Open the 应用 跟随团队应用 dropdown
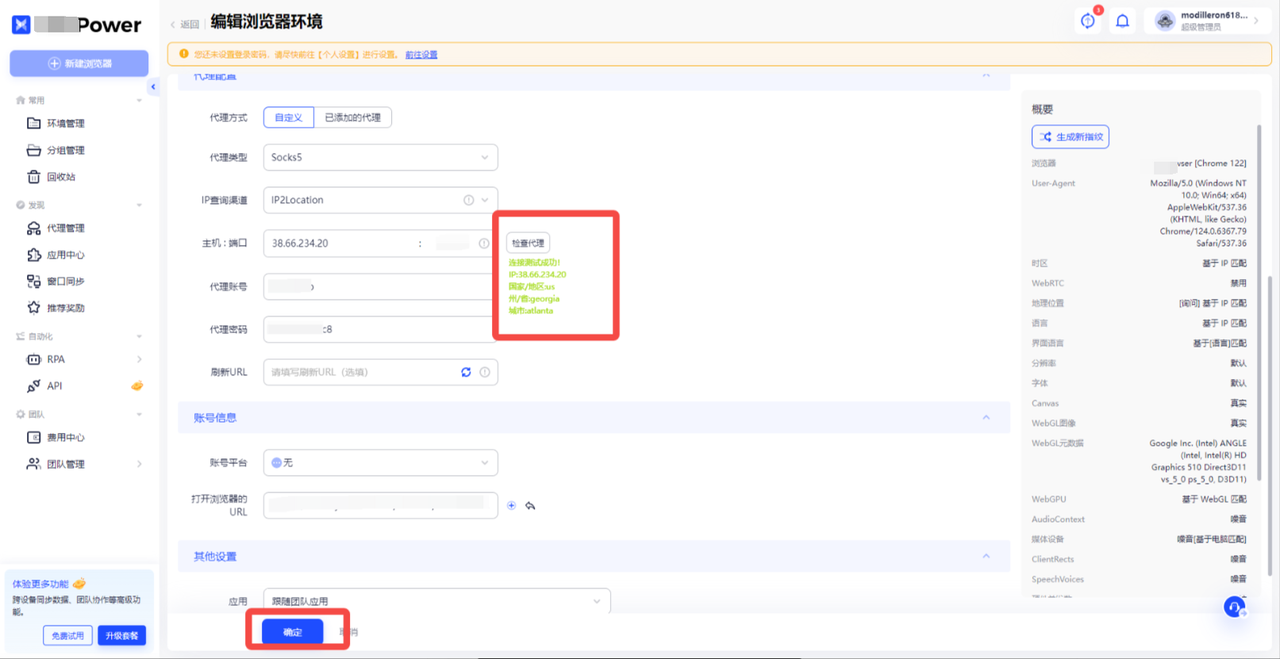Screen dimensions: 1280x659 437,601
